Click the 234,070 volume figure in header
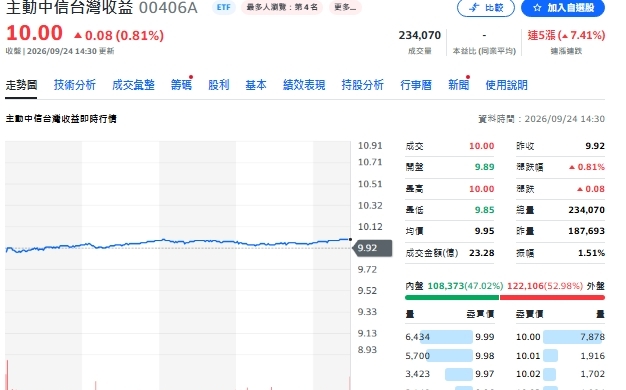Image resolution: width=626 pixels, height=390 pixels. (x=420, y=36)
